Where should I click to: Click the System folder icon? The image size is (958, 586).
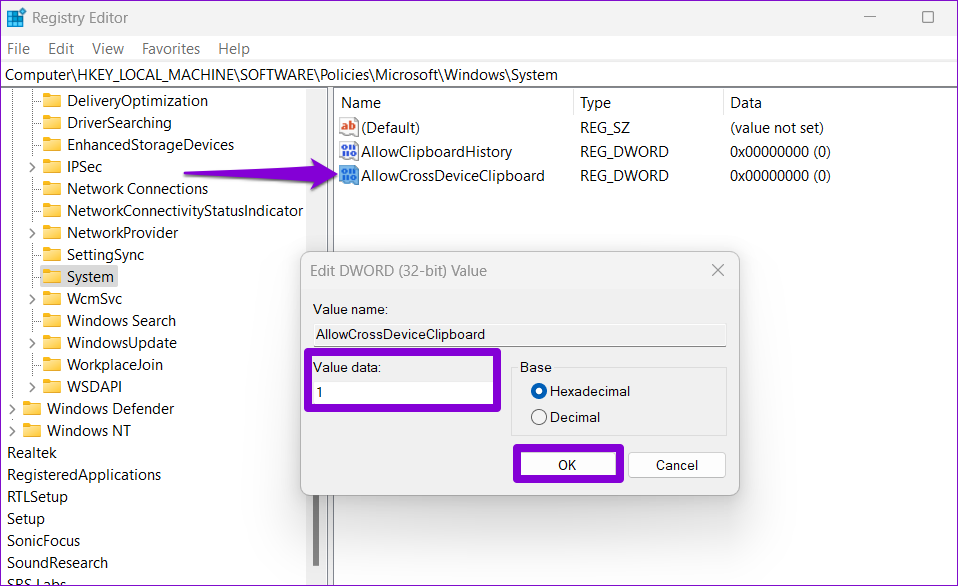pos(51,276)
